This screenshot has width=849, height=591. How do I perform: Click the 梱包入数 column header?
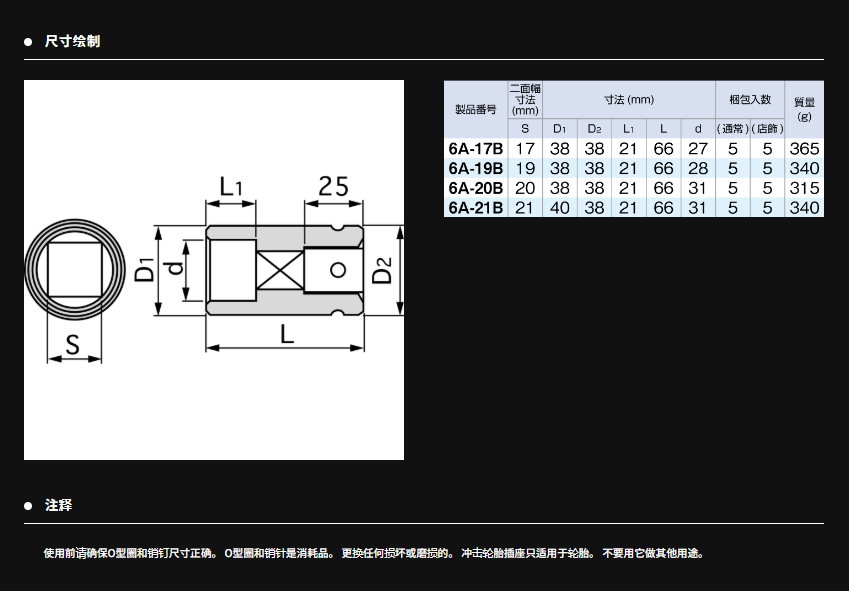[x=750, y=99]
